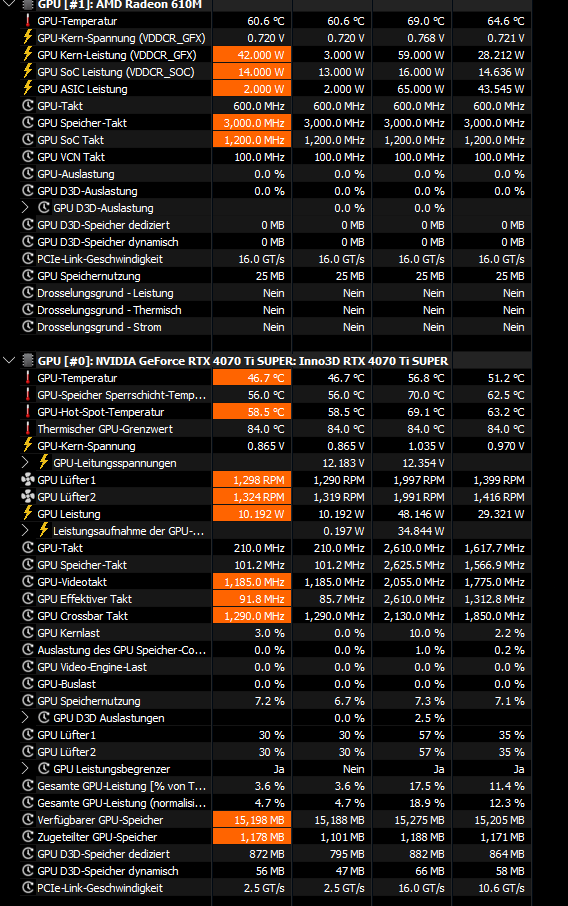Click lightning icon of GPU Kern-Leistung (VDDCR_GFX)

pos(27,54)
